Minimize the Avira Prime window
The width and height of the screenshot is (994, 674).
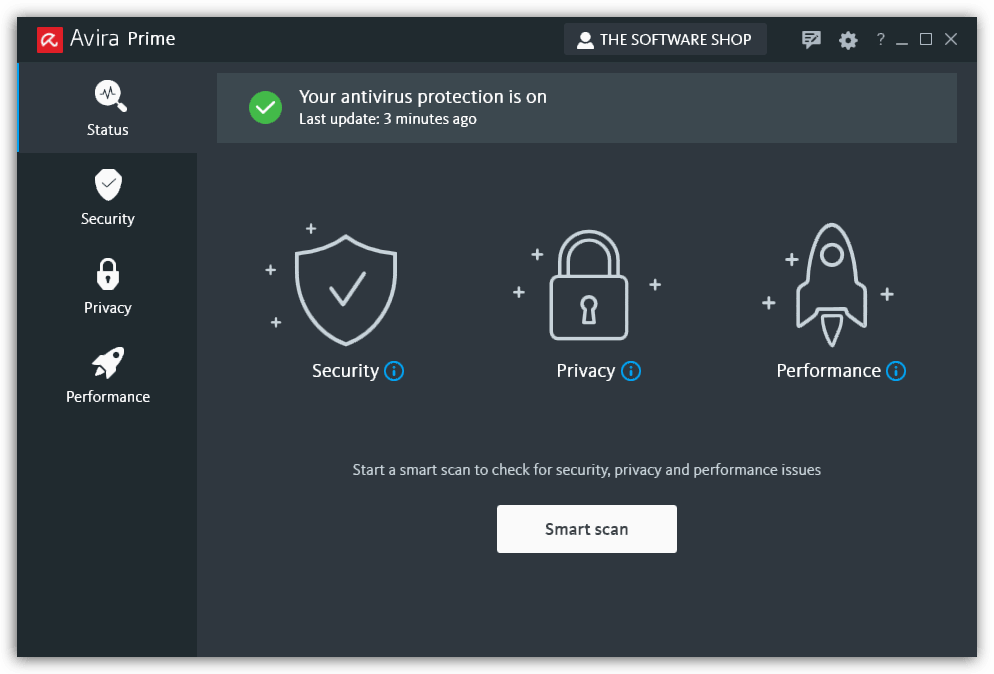click(x=902, y=40)
